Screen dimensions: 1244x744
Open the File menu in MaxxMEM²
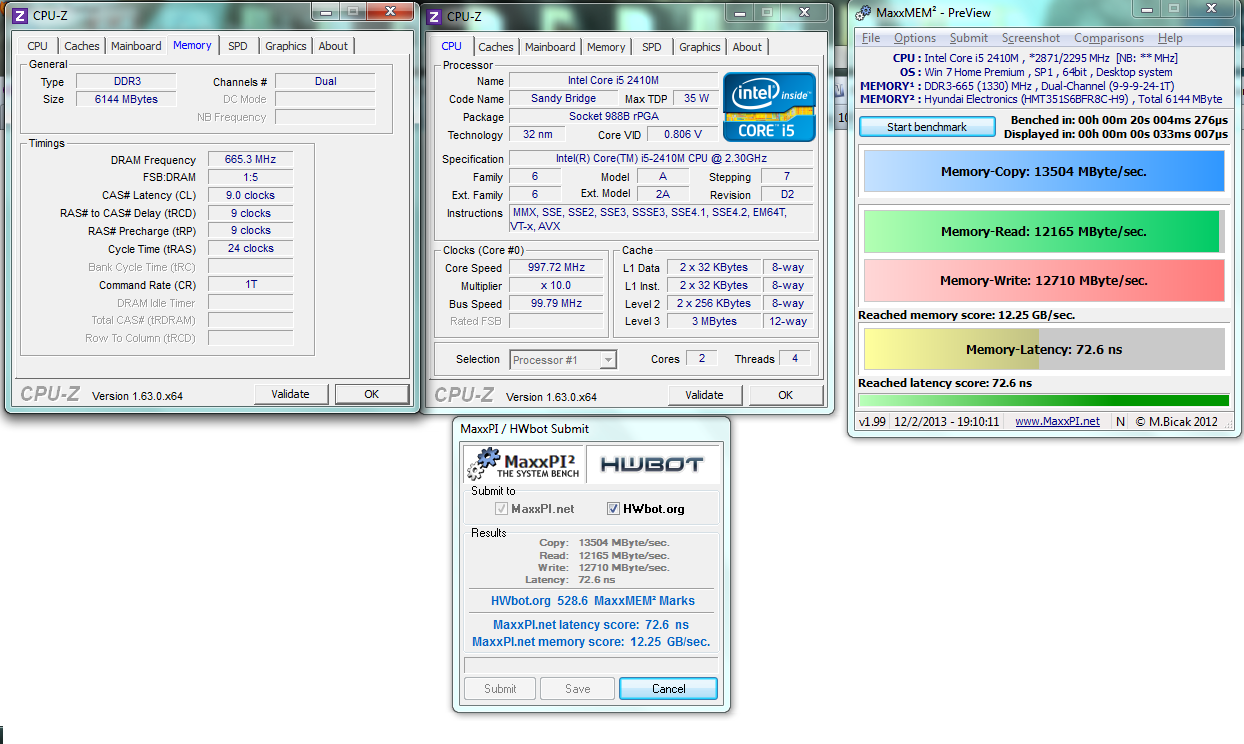pos(871,38)
